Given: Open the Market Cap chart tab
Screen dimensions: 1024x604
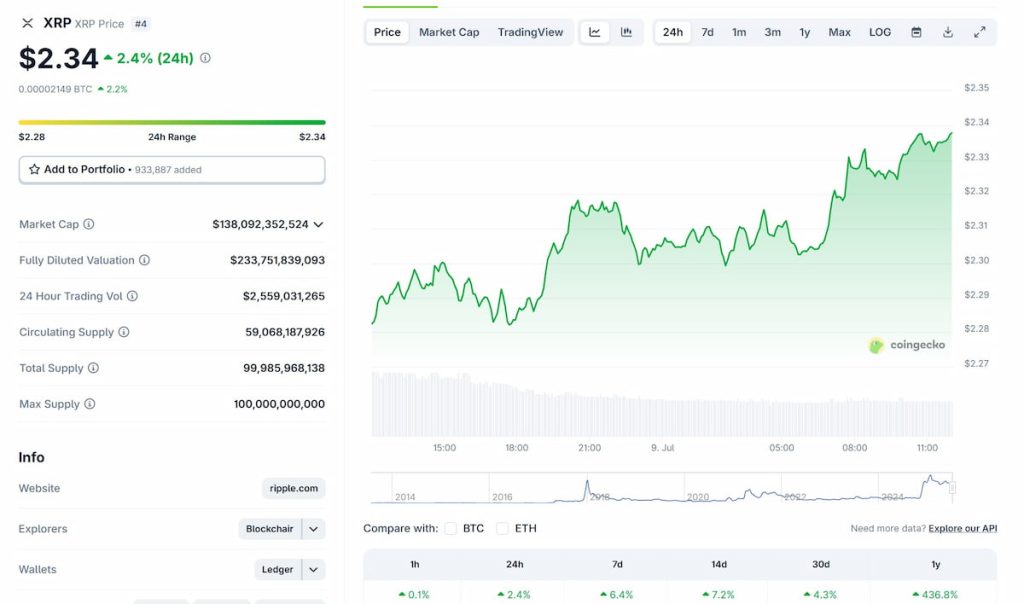Looking at the screenshot, I should tap(449, 31).
